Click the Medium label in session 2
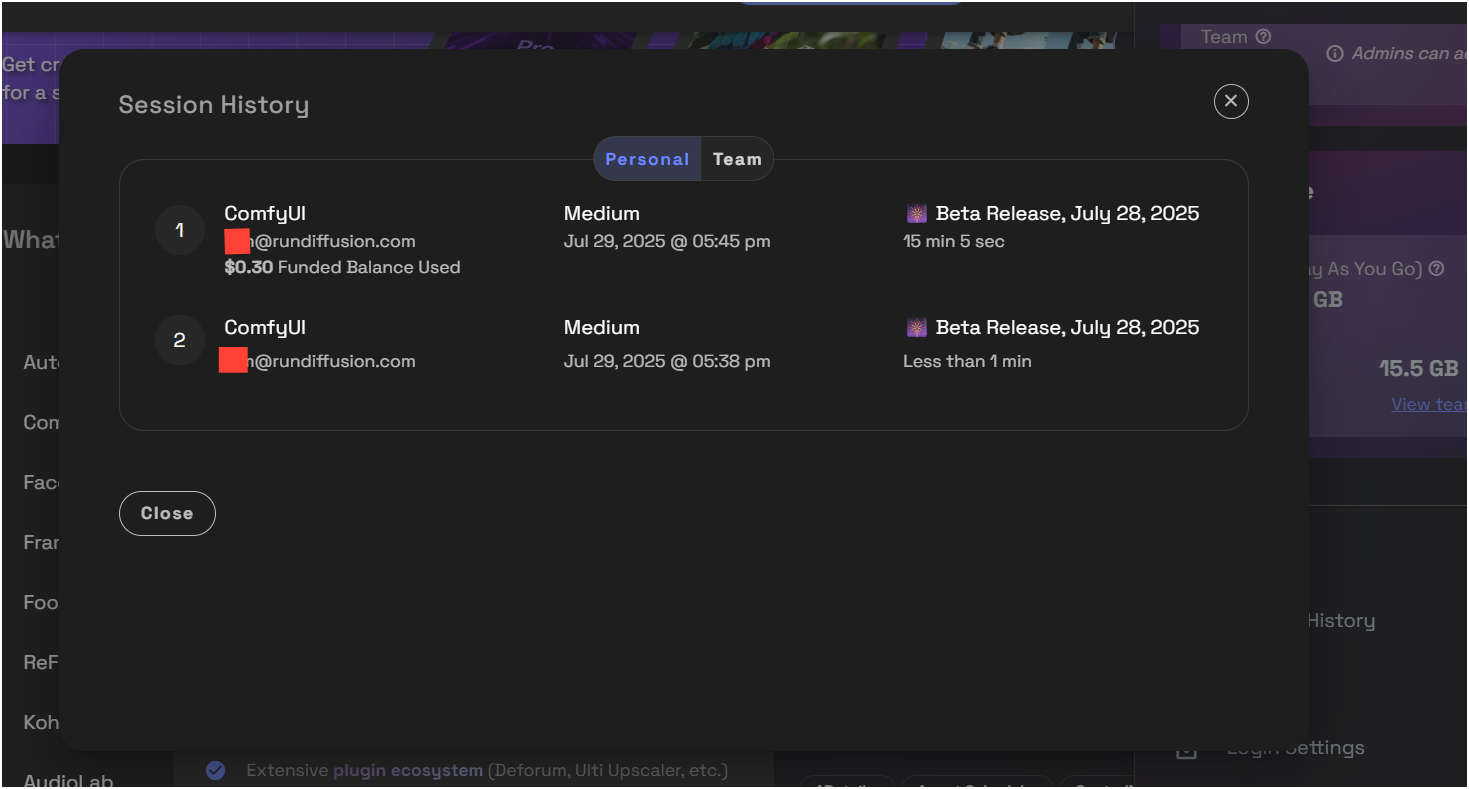The image size is (1469, 789). [602, 328]
